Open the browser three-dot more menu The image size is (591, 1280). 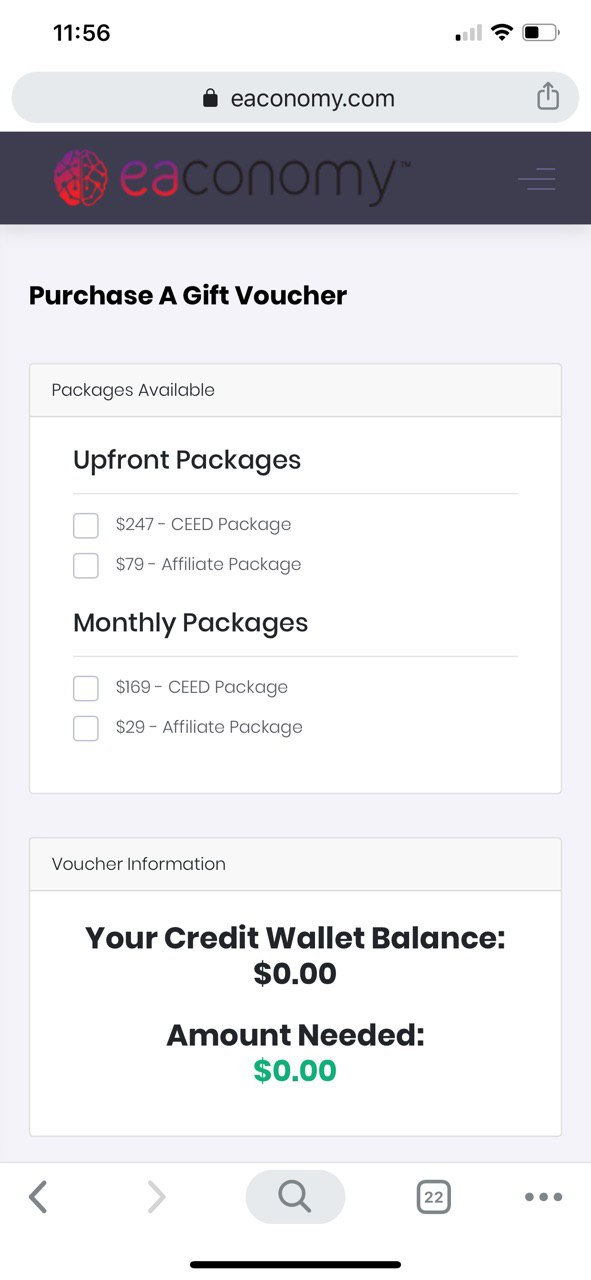pyautogui.click(x=543, y=1196)
